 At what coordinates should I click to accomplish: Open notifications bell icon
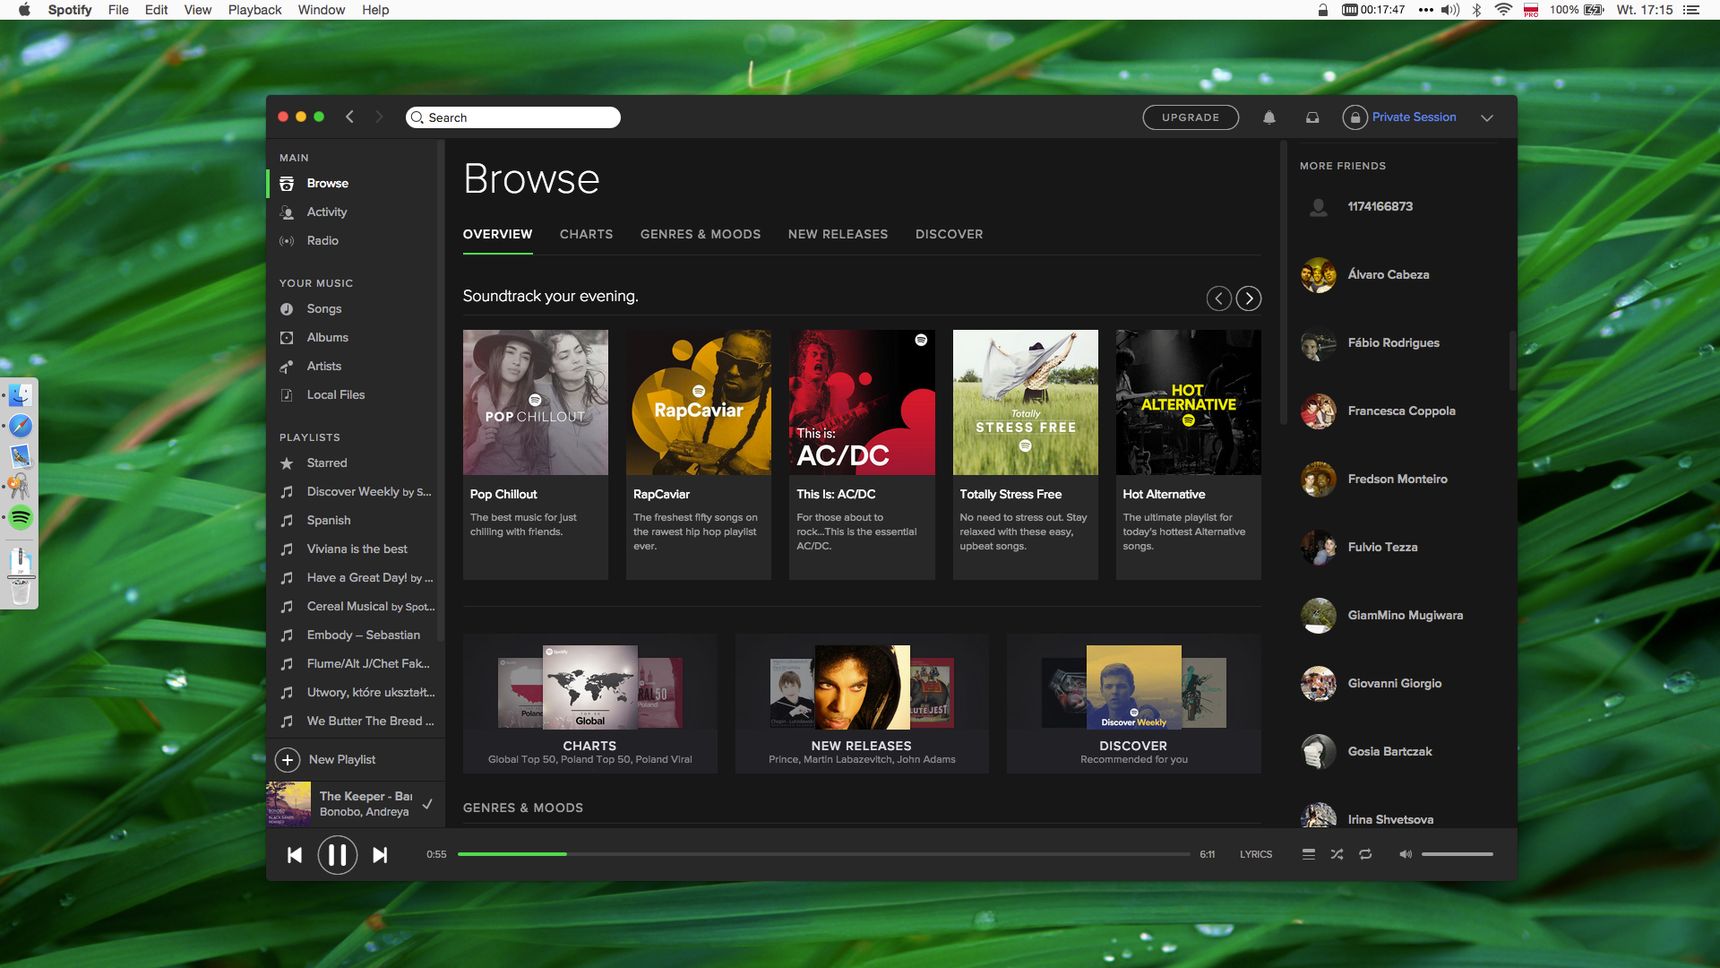click(x=1269, y=117)
